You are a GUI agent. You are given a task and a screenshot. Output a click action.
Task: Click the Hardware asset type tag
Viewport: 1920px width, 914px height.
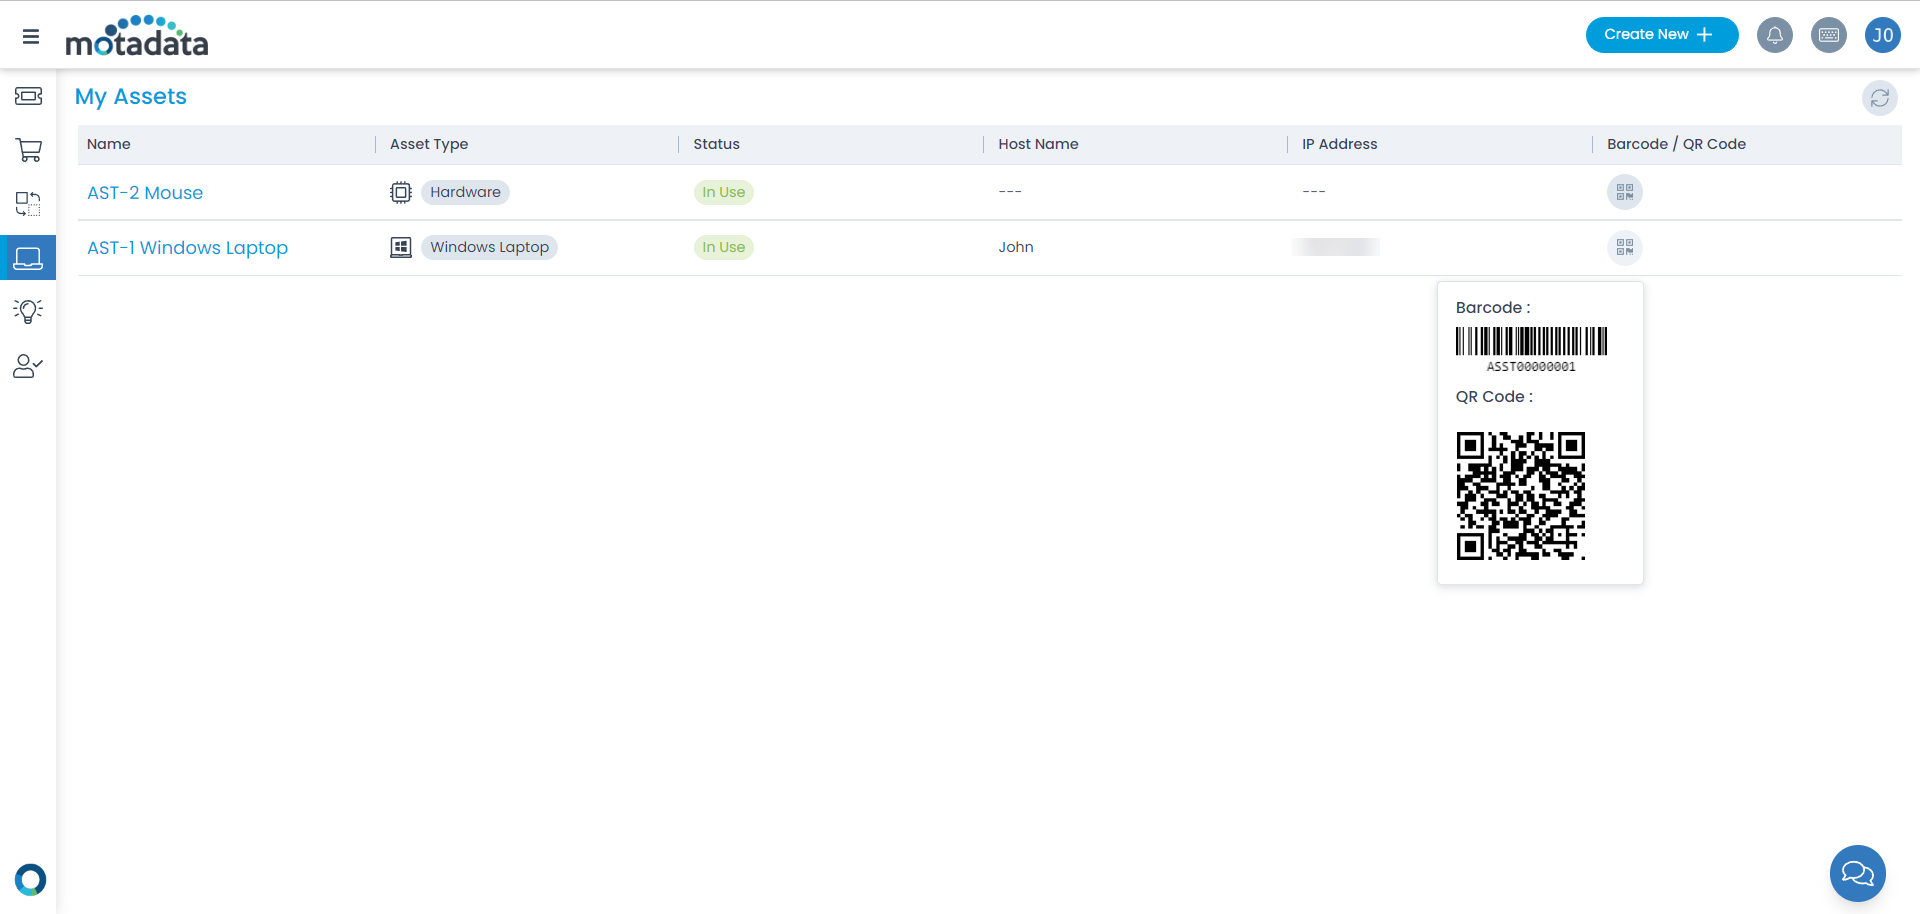[x=465, y=192]
